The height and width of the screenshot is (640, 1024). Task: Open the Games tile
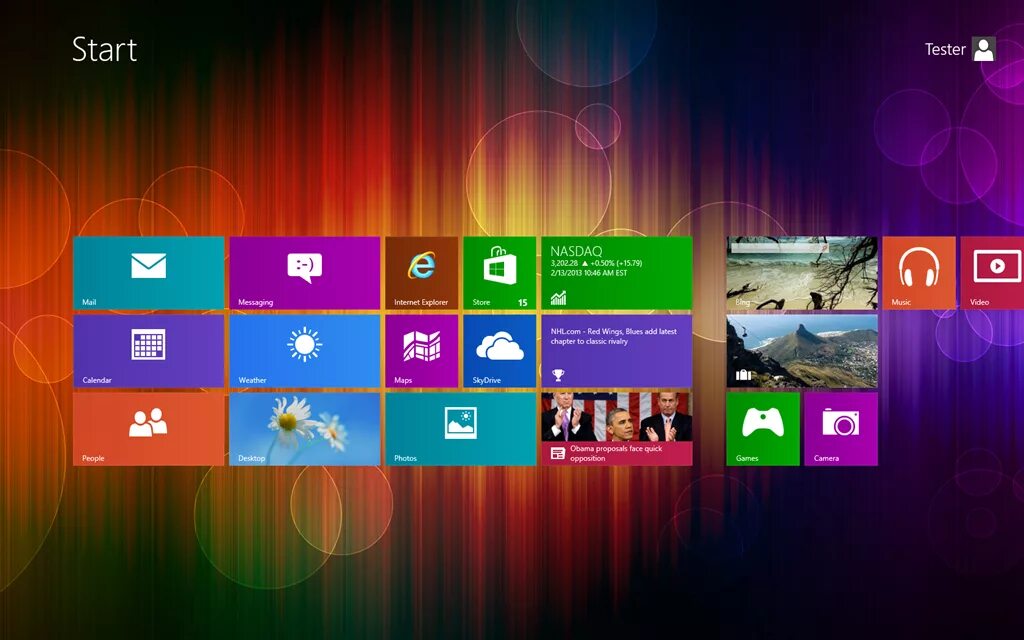pos(763,429)
